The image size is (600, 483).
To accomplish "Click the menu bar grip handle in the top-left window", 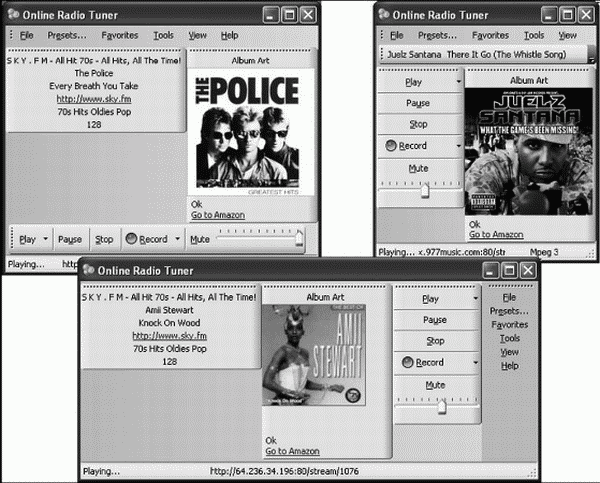I will pos(11,35).
